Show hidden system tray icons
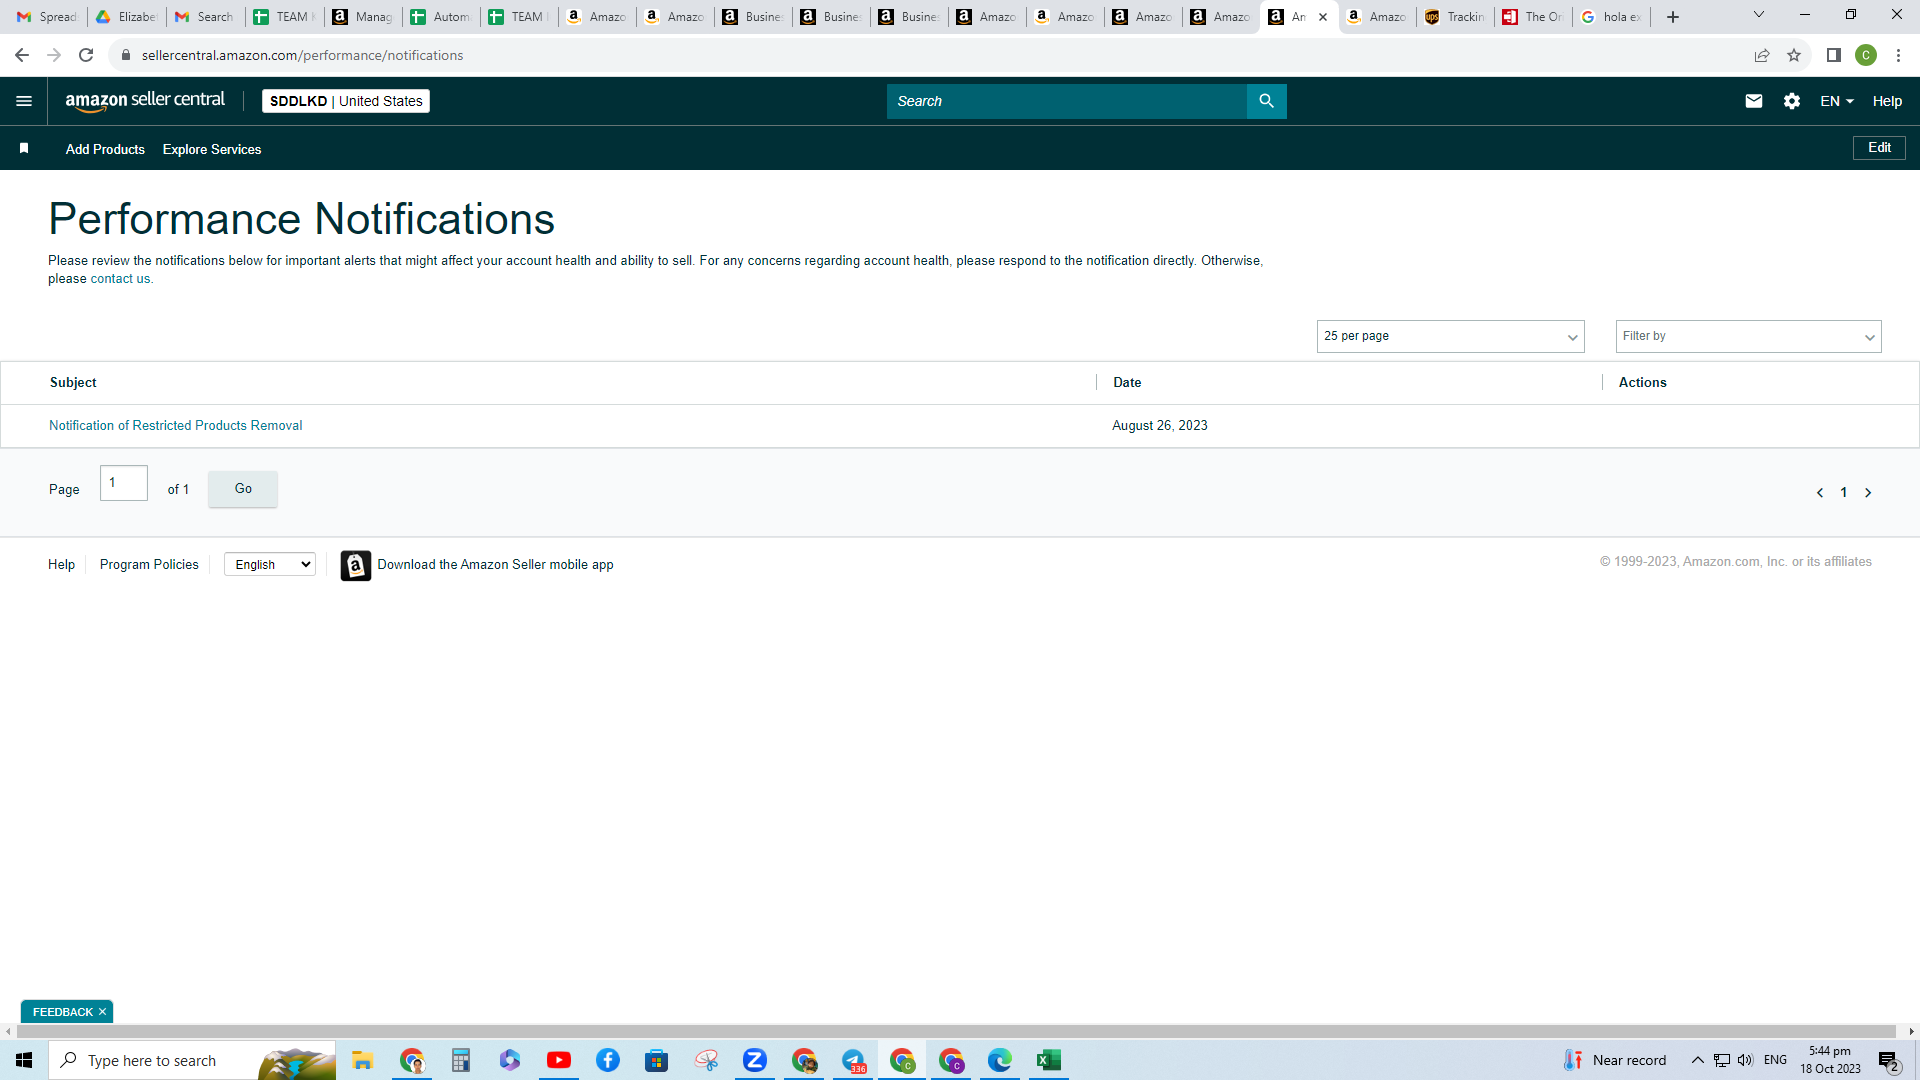This screenshot has width=1920, height=1080. coord(1697,1060)
